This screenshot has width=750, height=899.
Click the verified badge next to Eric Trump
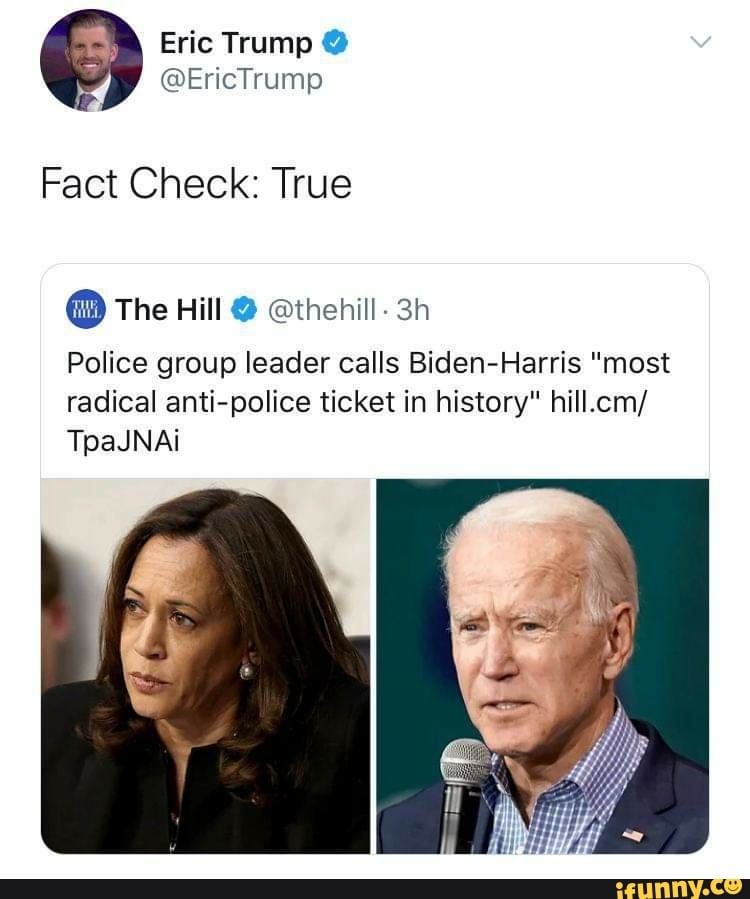[x=333, y=41]
